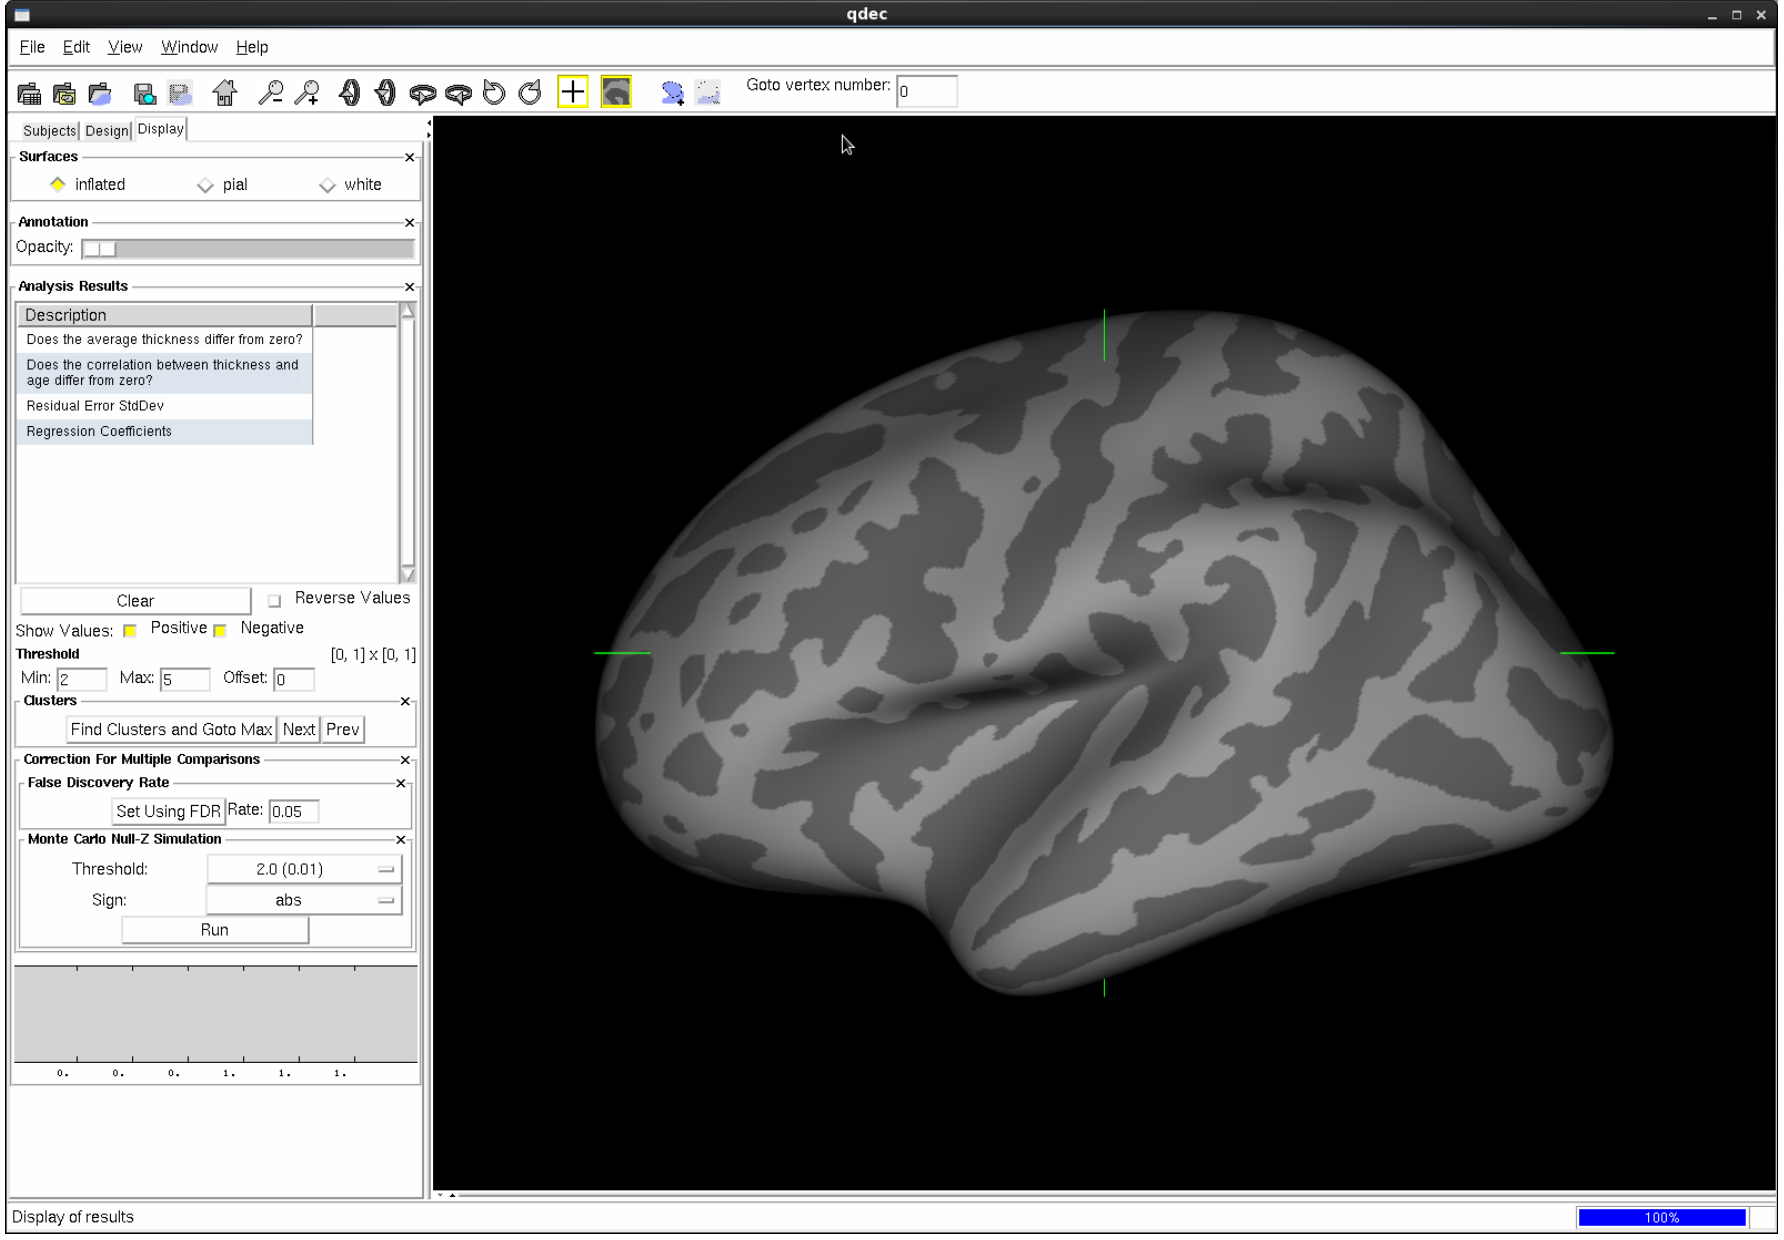Adjust the Annotation Opacity slider

[x=101, y=247]
